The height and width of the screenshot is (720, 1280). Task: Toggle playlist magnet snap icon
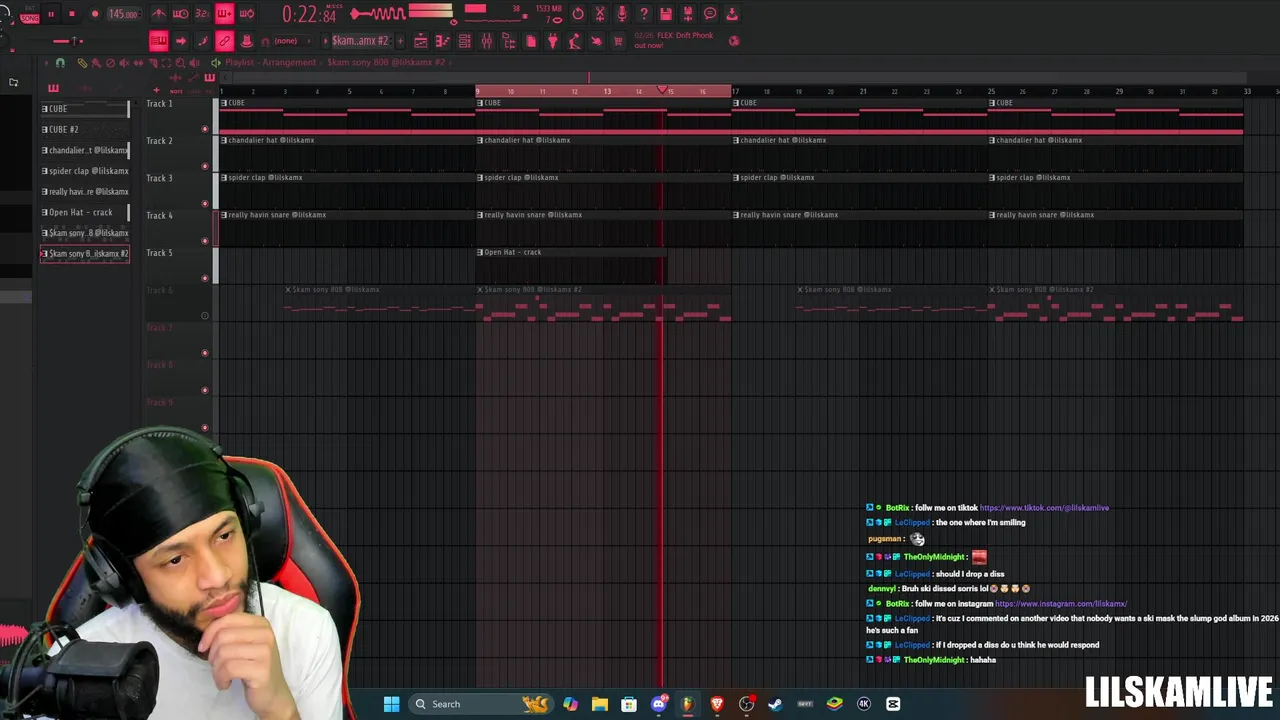coord(60,63)
